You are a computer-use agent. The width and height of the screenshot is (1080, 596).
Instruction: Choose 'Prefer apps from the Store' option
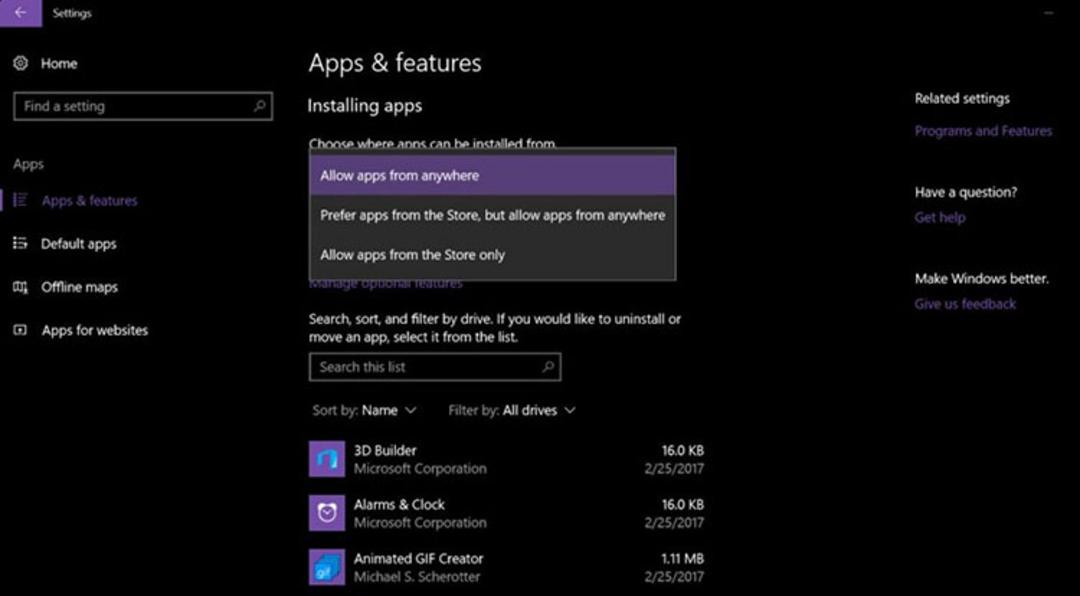492,215
